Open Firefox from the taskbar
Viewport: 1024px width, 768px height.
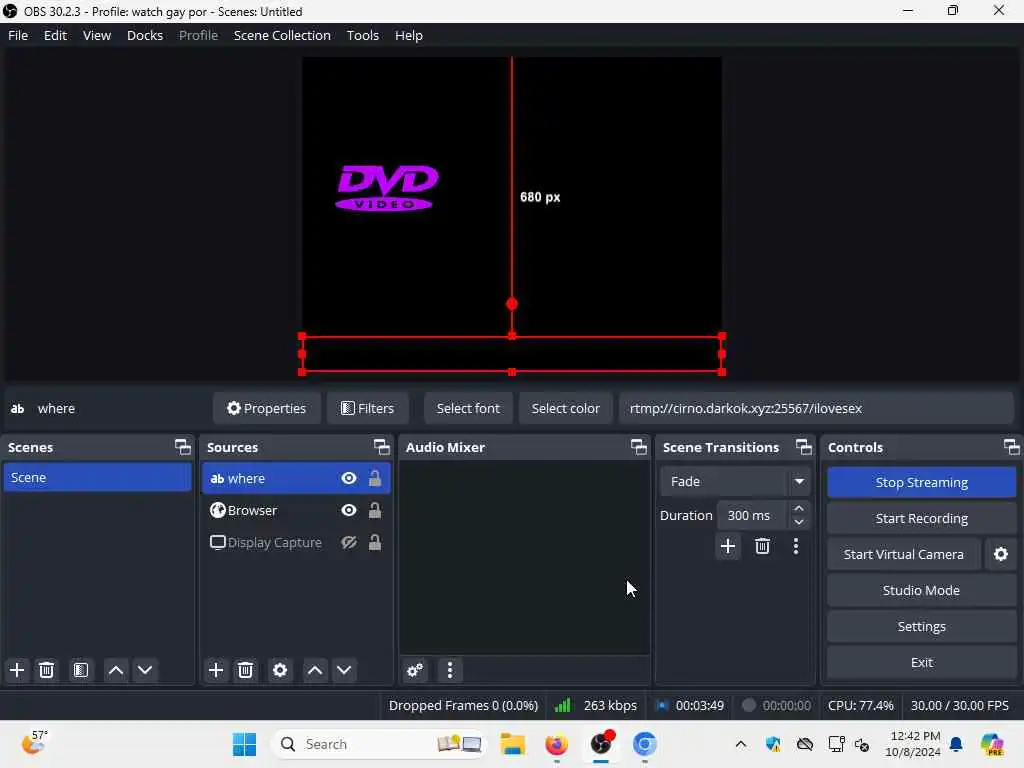(x=556, y=744)
